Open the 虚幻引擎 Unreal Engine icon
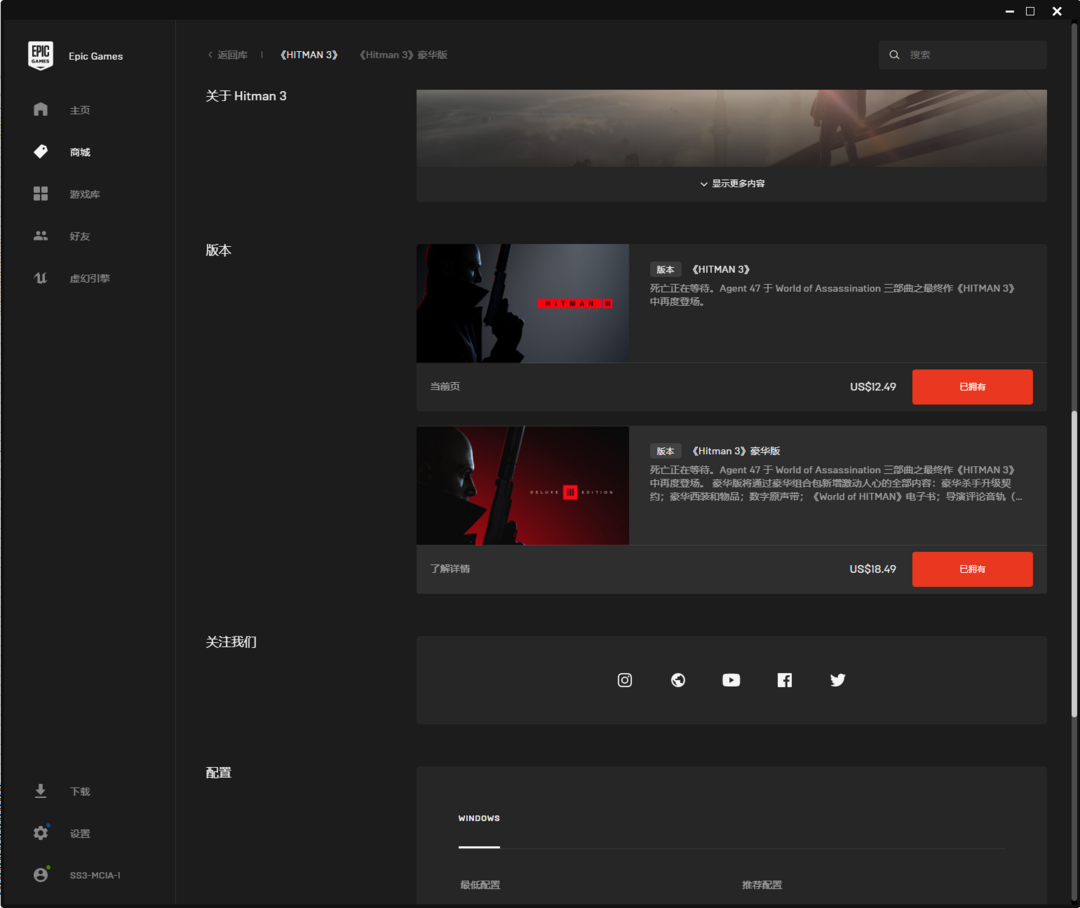1080x908 pixels. point(41,278)
